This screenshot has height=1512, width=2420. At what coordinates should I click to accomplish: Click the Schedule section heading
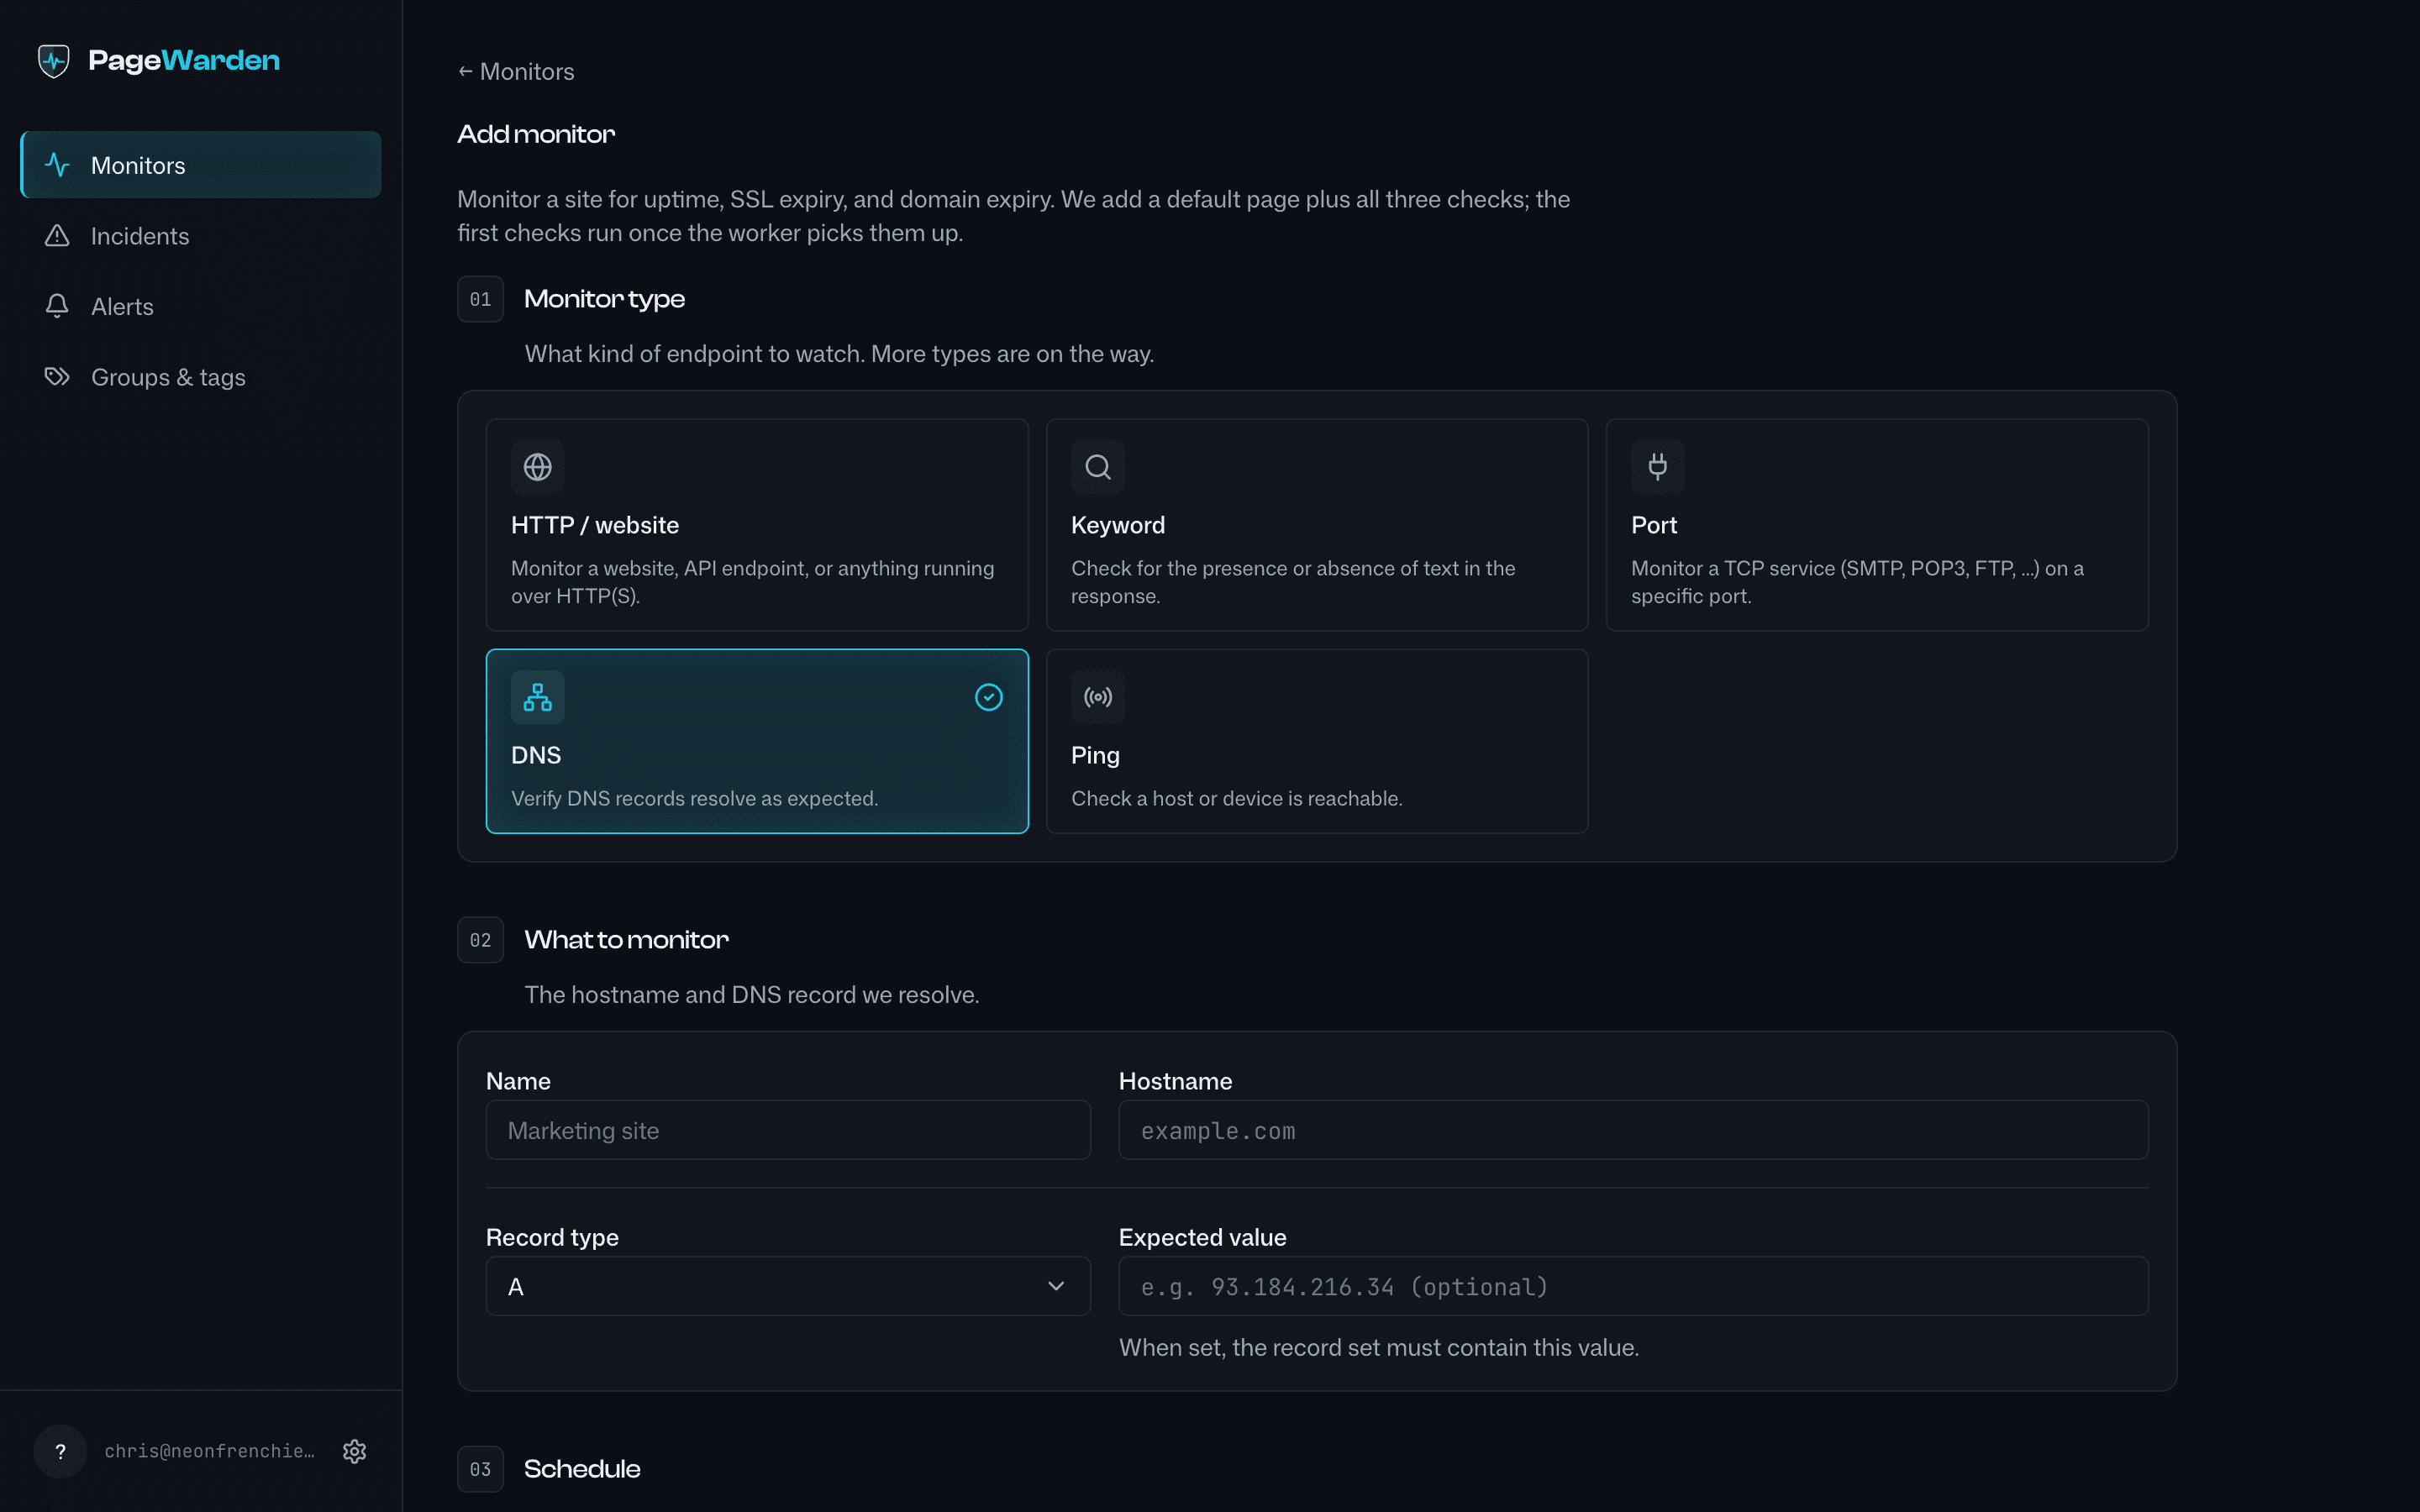(583, 1469)
